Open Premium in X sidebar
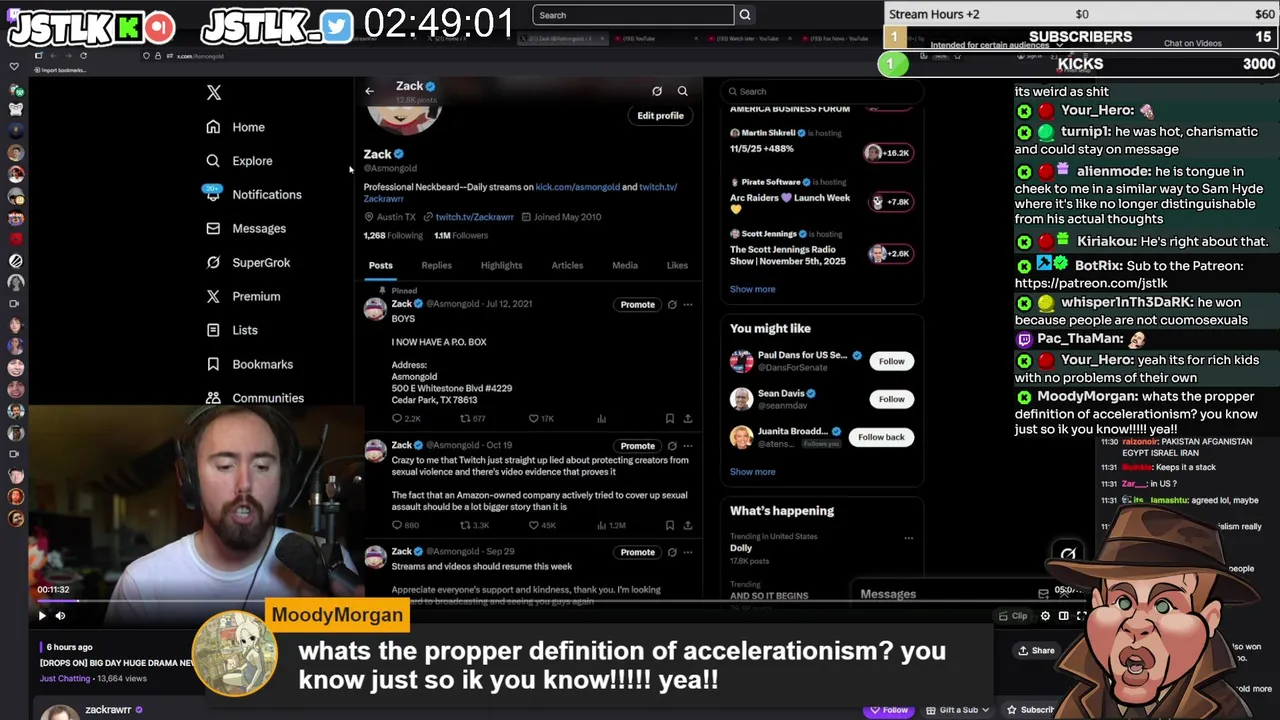The height and width of the screenshot is (720, 1280). [243, 297]
